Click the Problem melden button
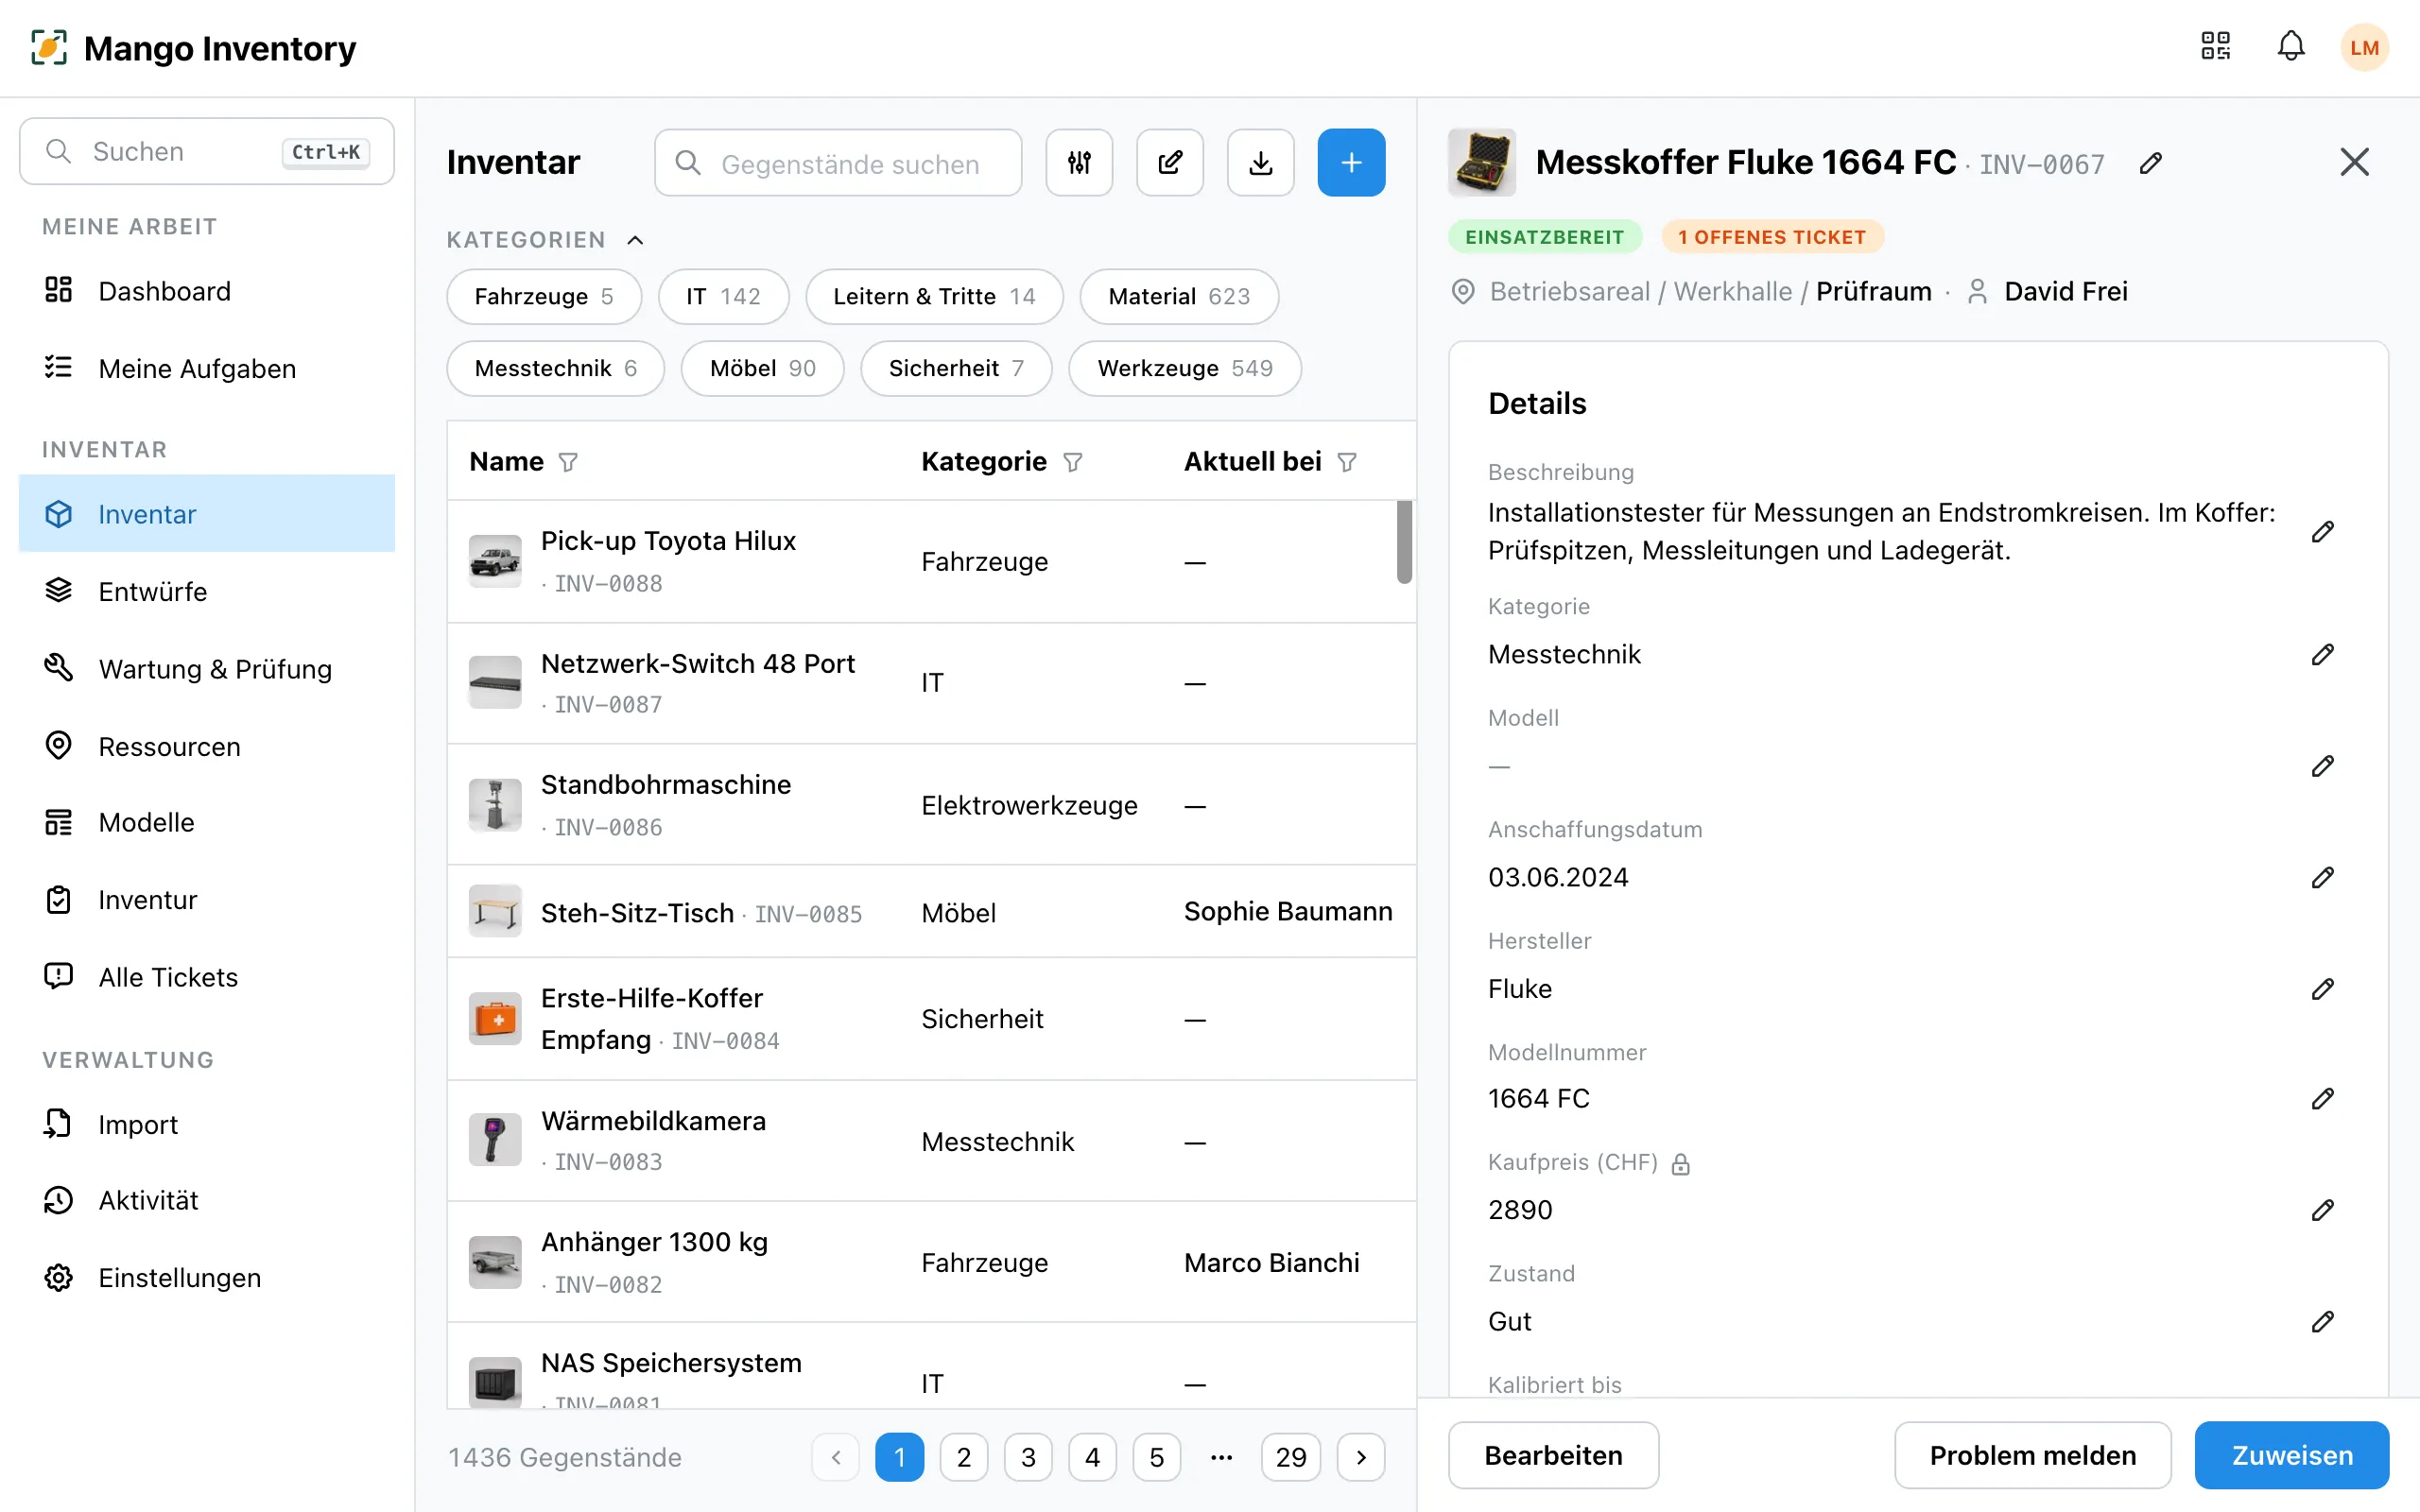The height and width of the screenshot is (1512, 2420). [2032, 1455]
